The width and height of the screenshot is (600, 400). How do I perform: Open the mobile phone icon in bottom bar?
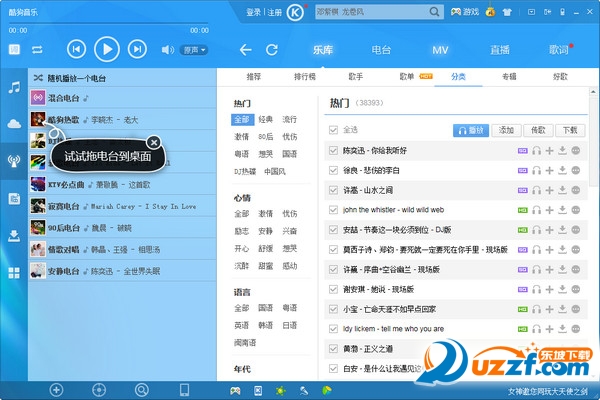pyautogui.click(x=184, y=390)
